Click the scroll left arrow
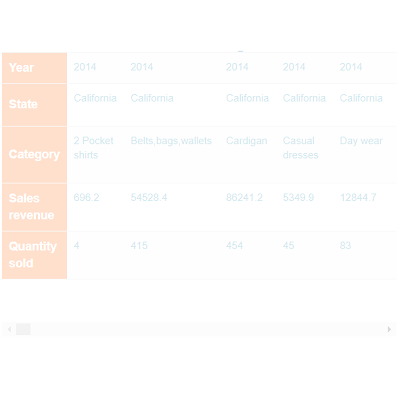The image size is (400, 400). click(x=9, y=329)
